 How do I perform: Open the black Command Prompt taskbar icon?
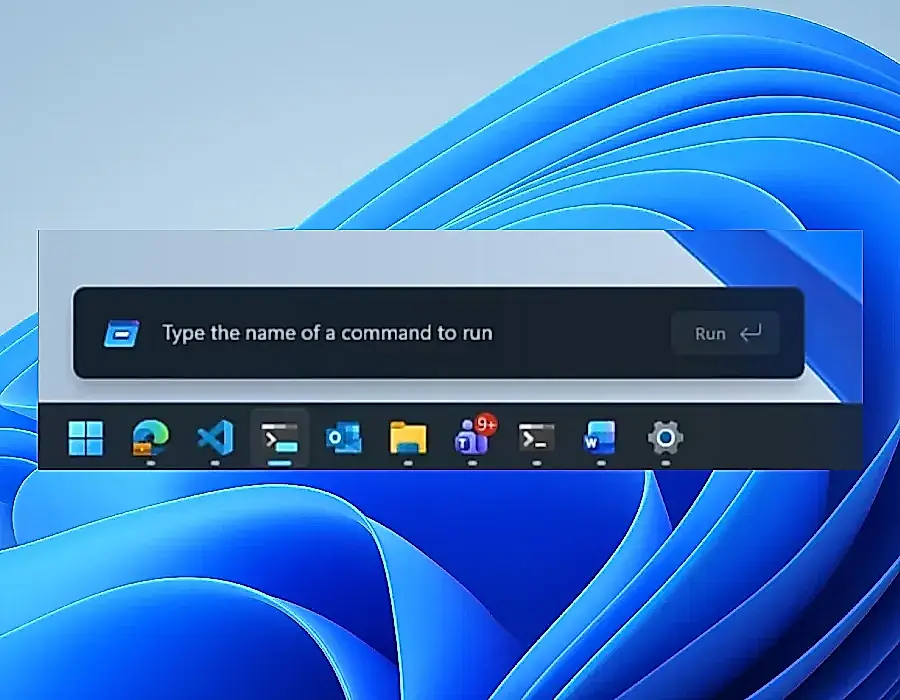[536, 438]
